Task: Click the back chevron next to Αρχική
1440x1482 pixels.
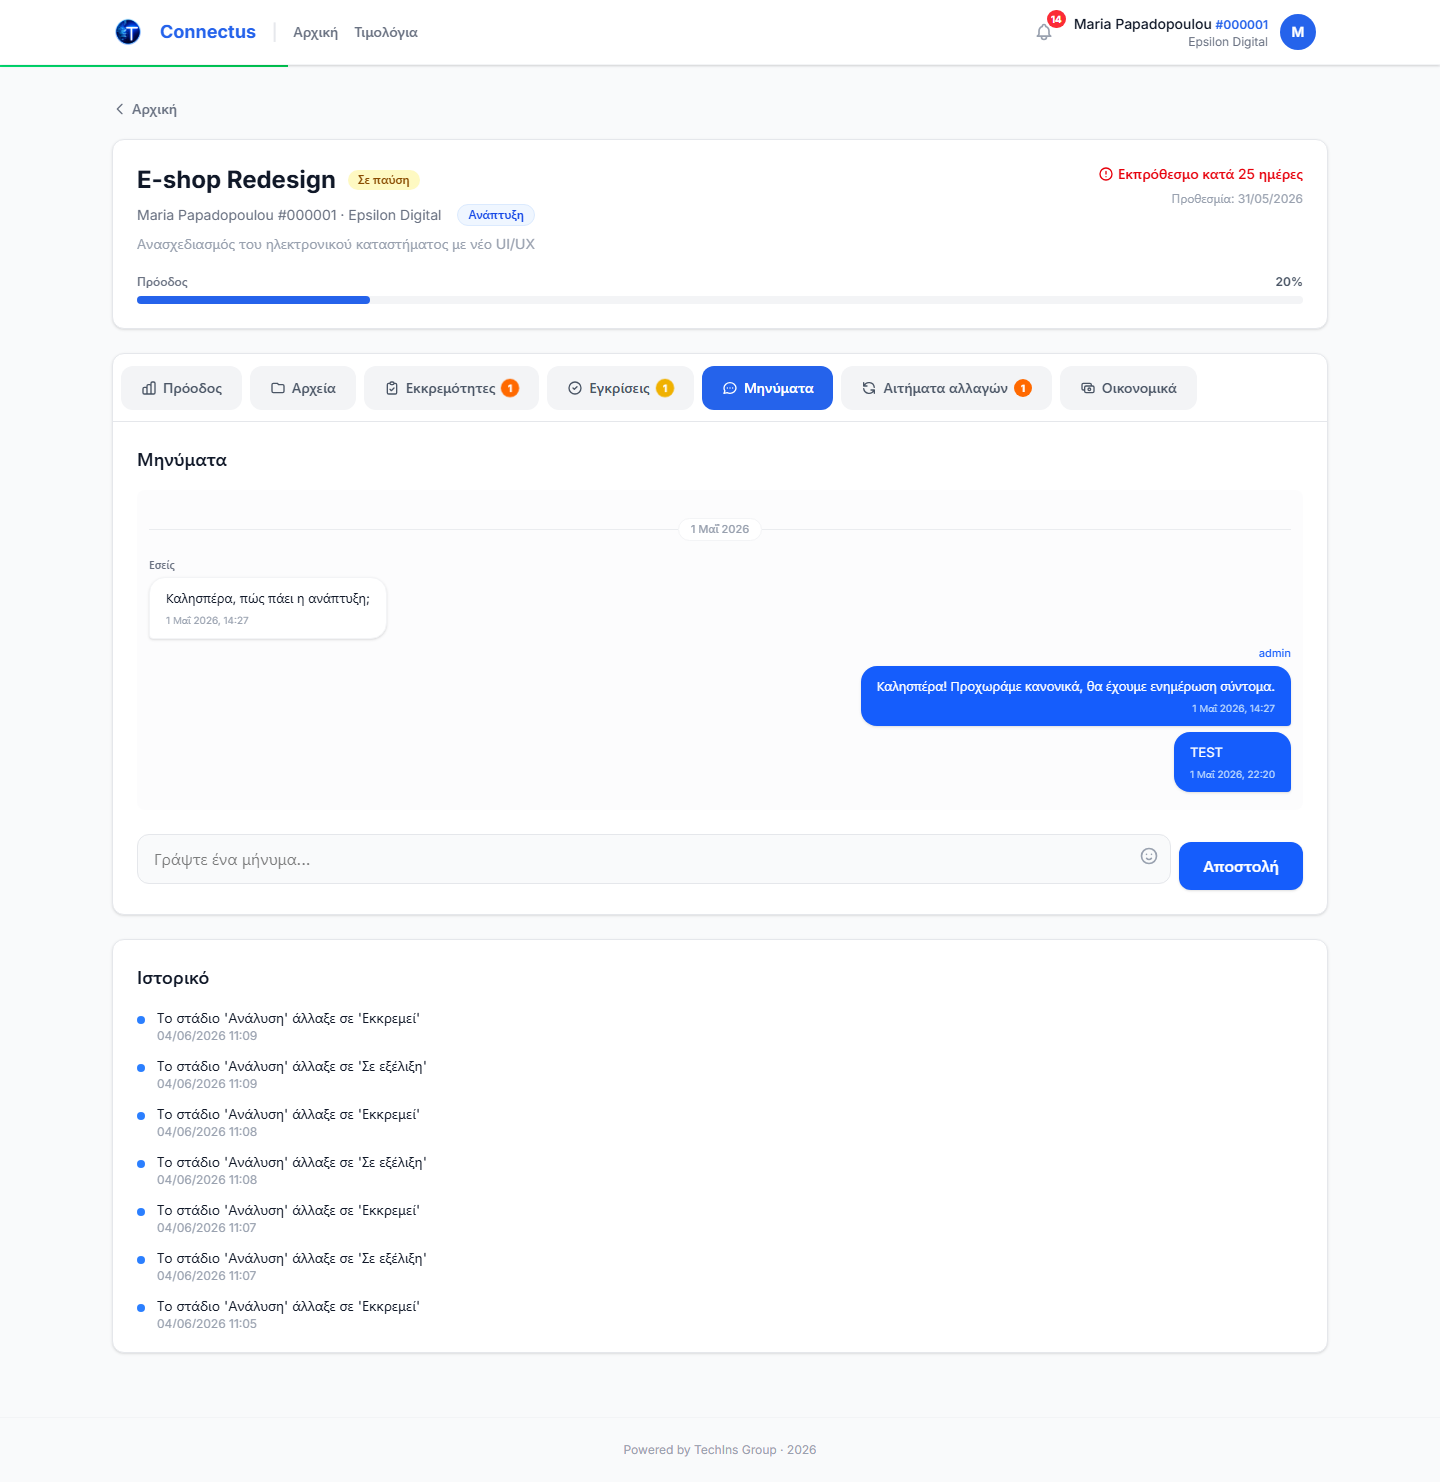Action: tap(120, 109)
